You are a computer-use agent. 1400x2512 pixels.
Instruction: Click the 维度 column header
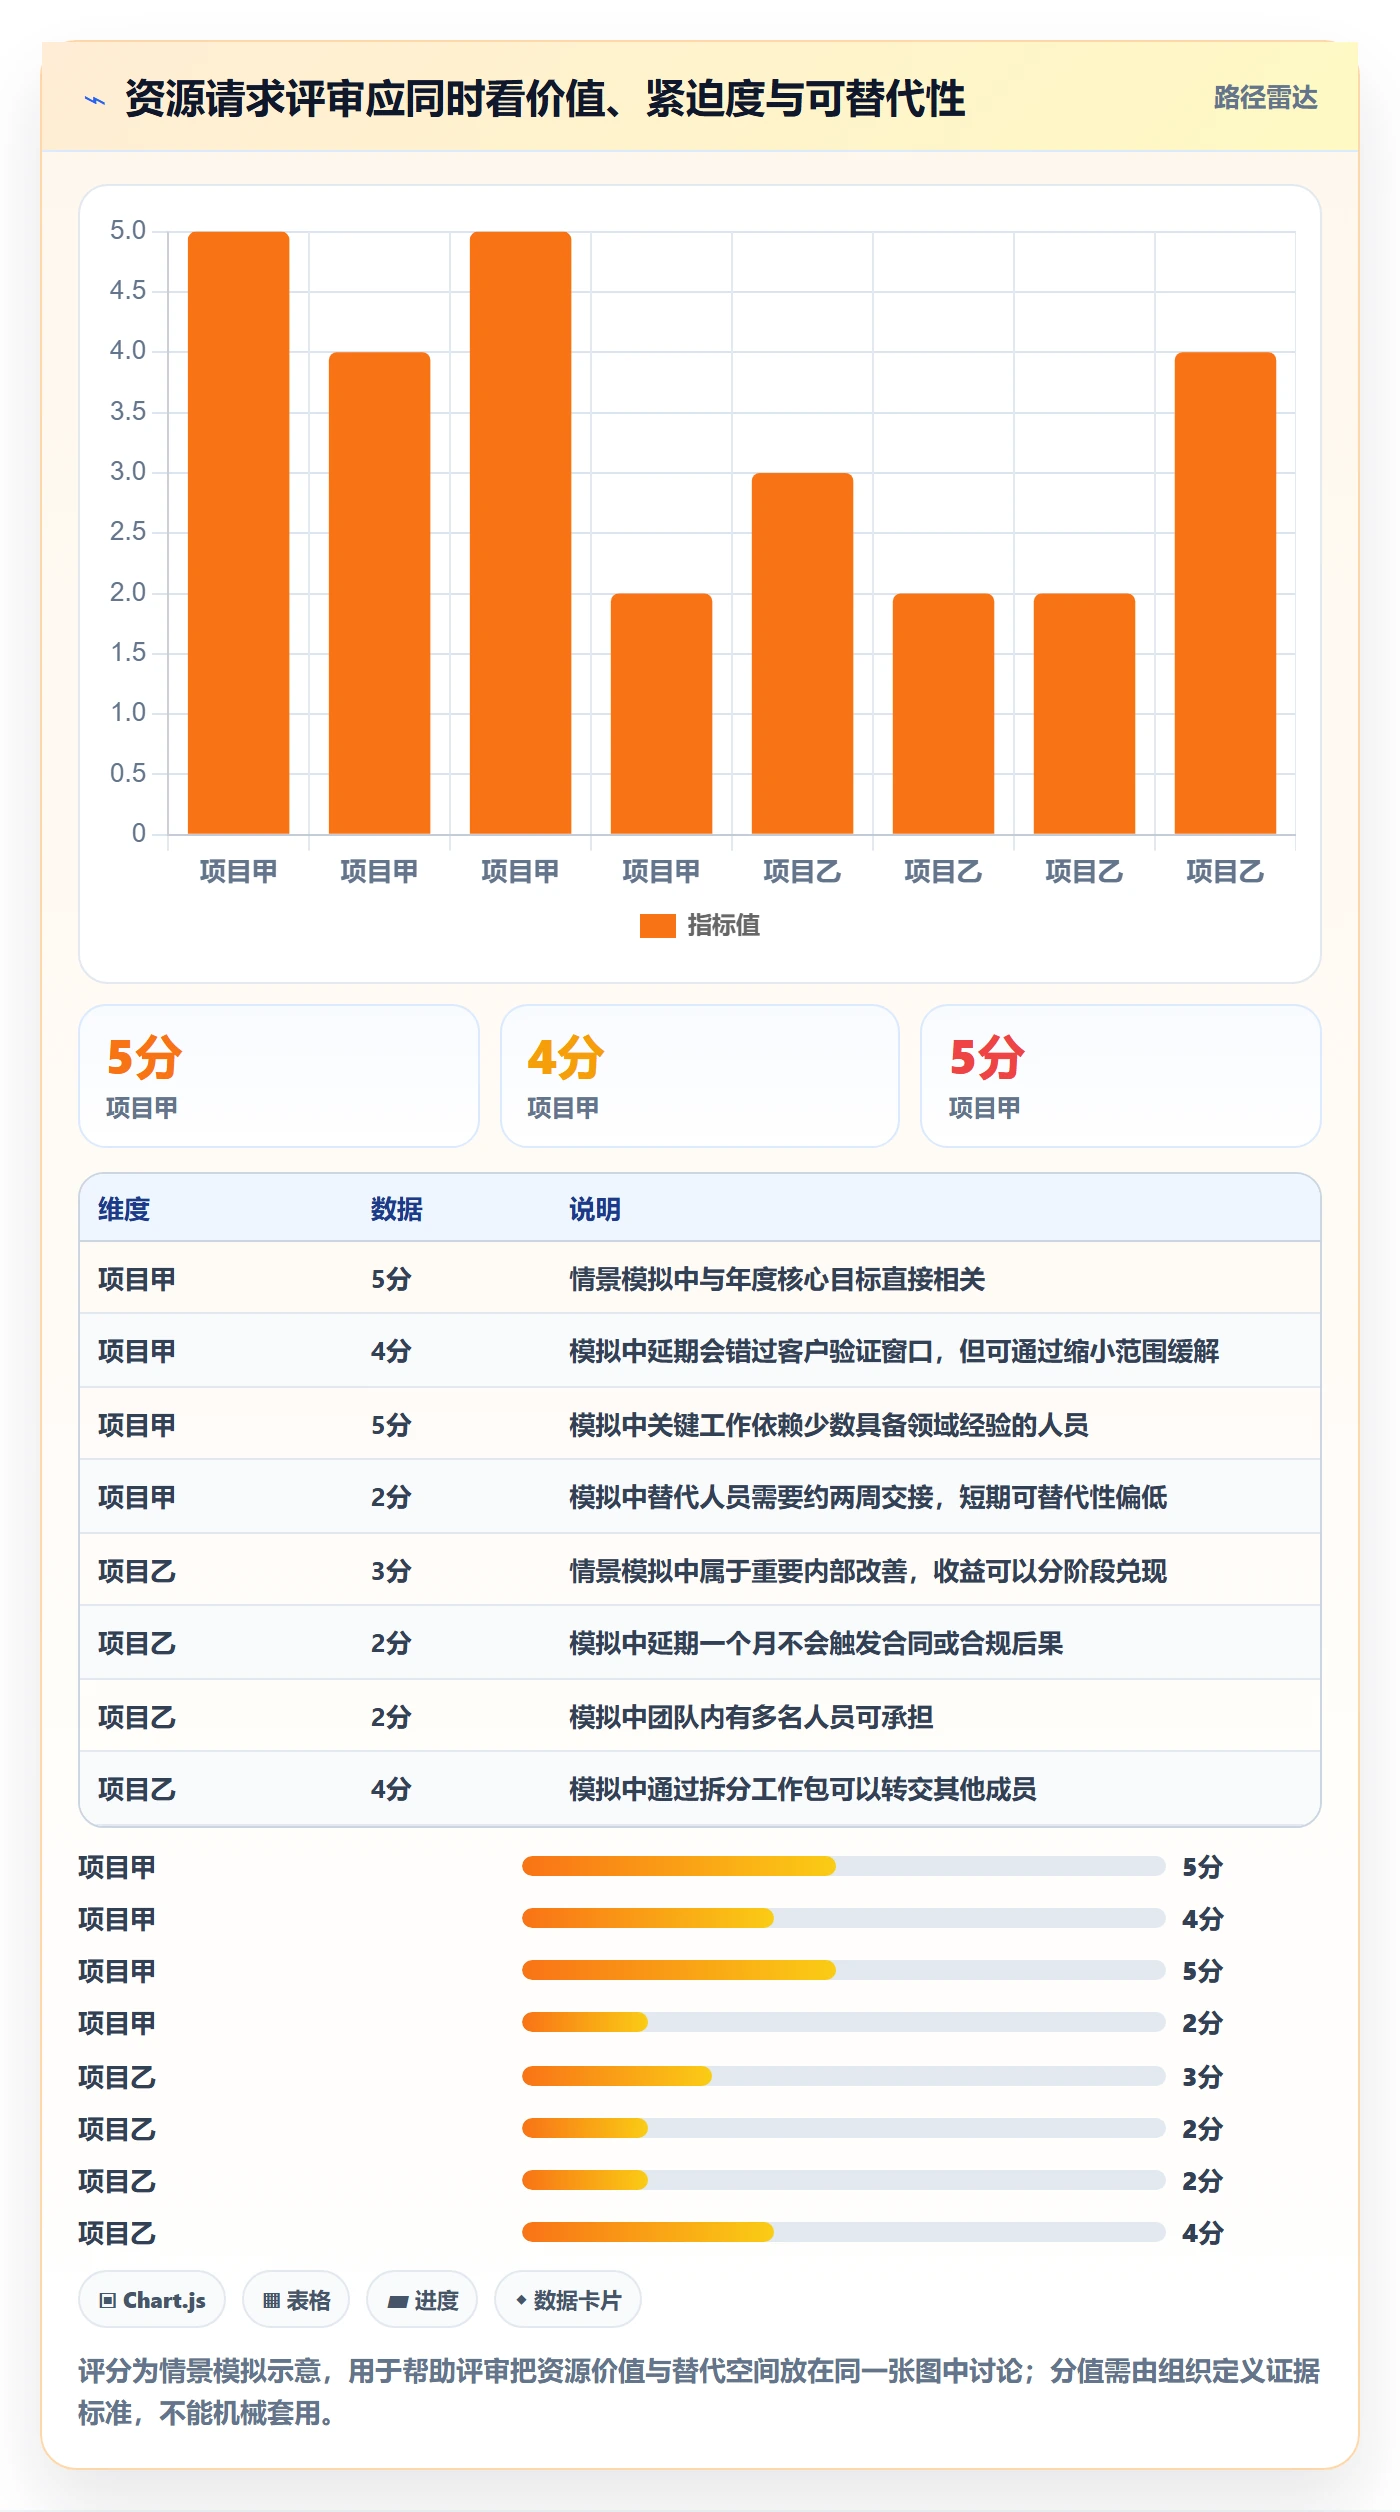[124, 1209]
